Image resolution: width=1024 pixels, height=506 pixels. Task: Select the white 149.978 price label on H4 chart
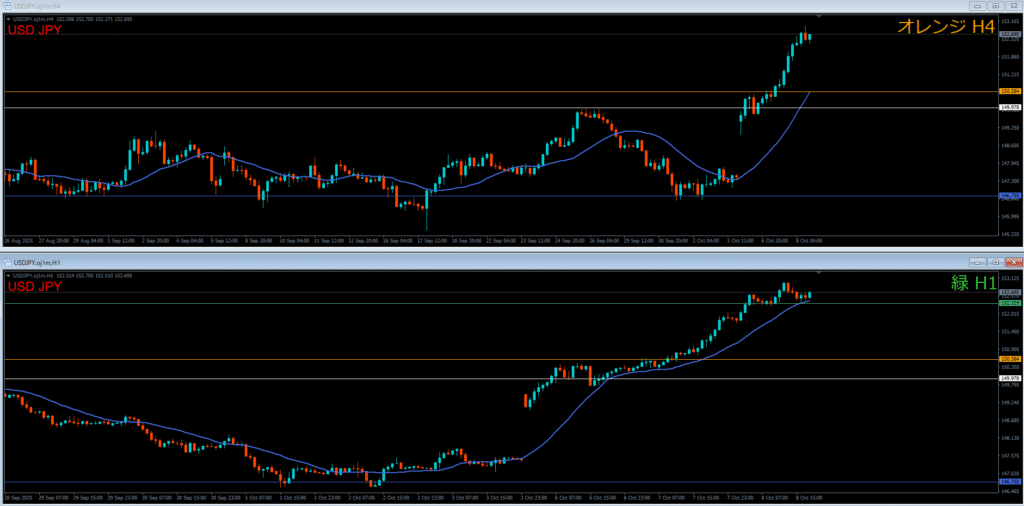1010,107
